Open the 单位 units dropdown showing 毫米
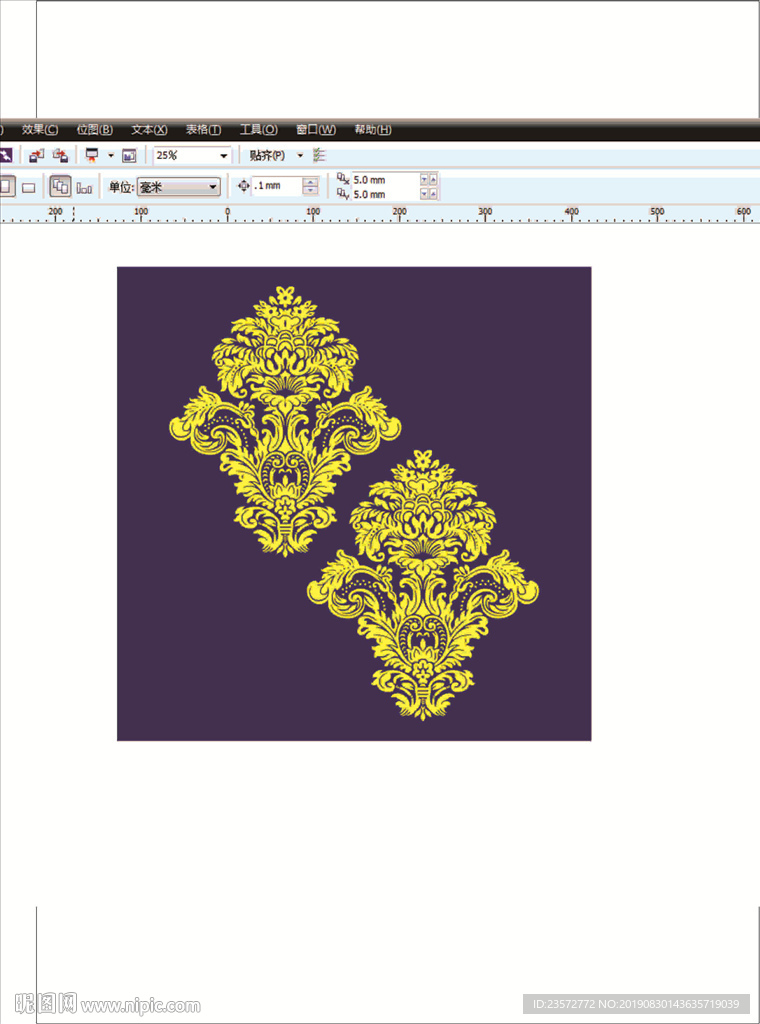 point(179,187)
